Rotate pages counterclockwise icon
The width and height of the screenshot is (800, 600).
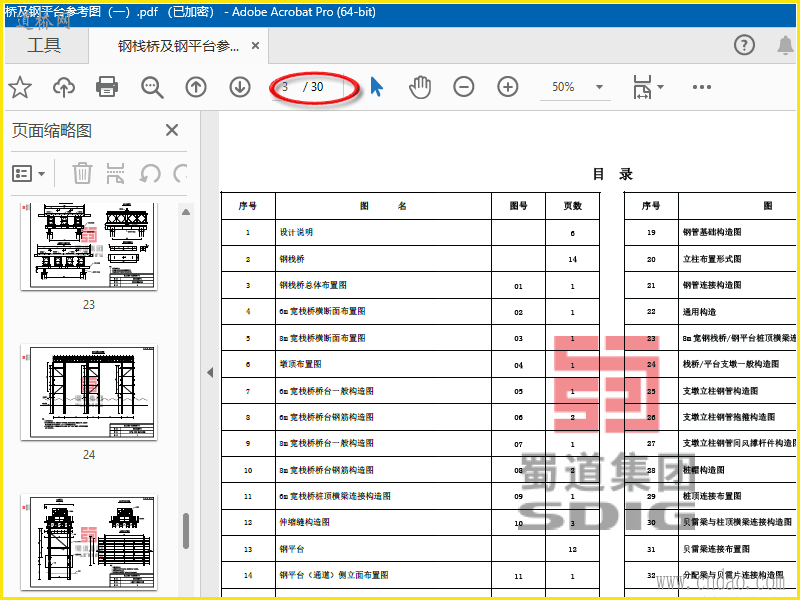pos(150,173)
